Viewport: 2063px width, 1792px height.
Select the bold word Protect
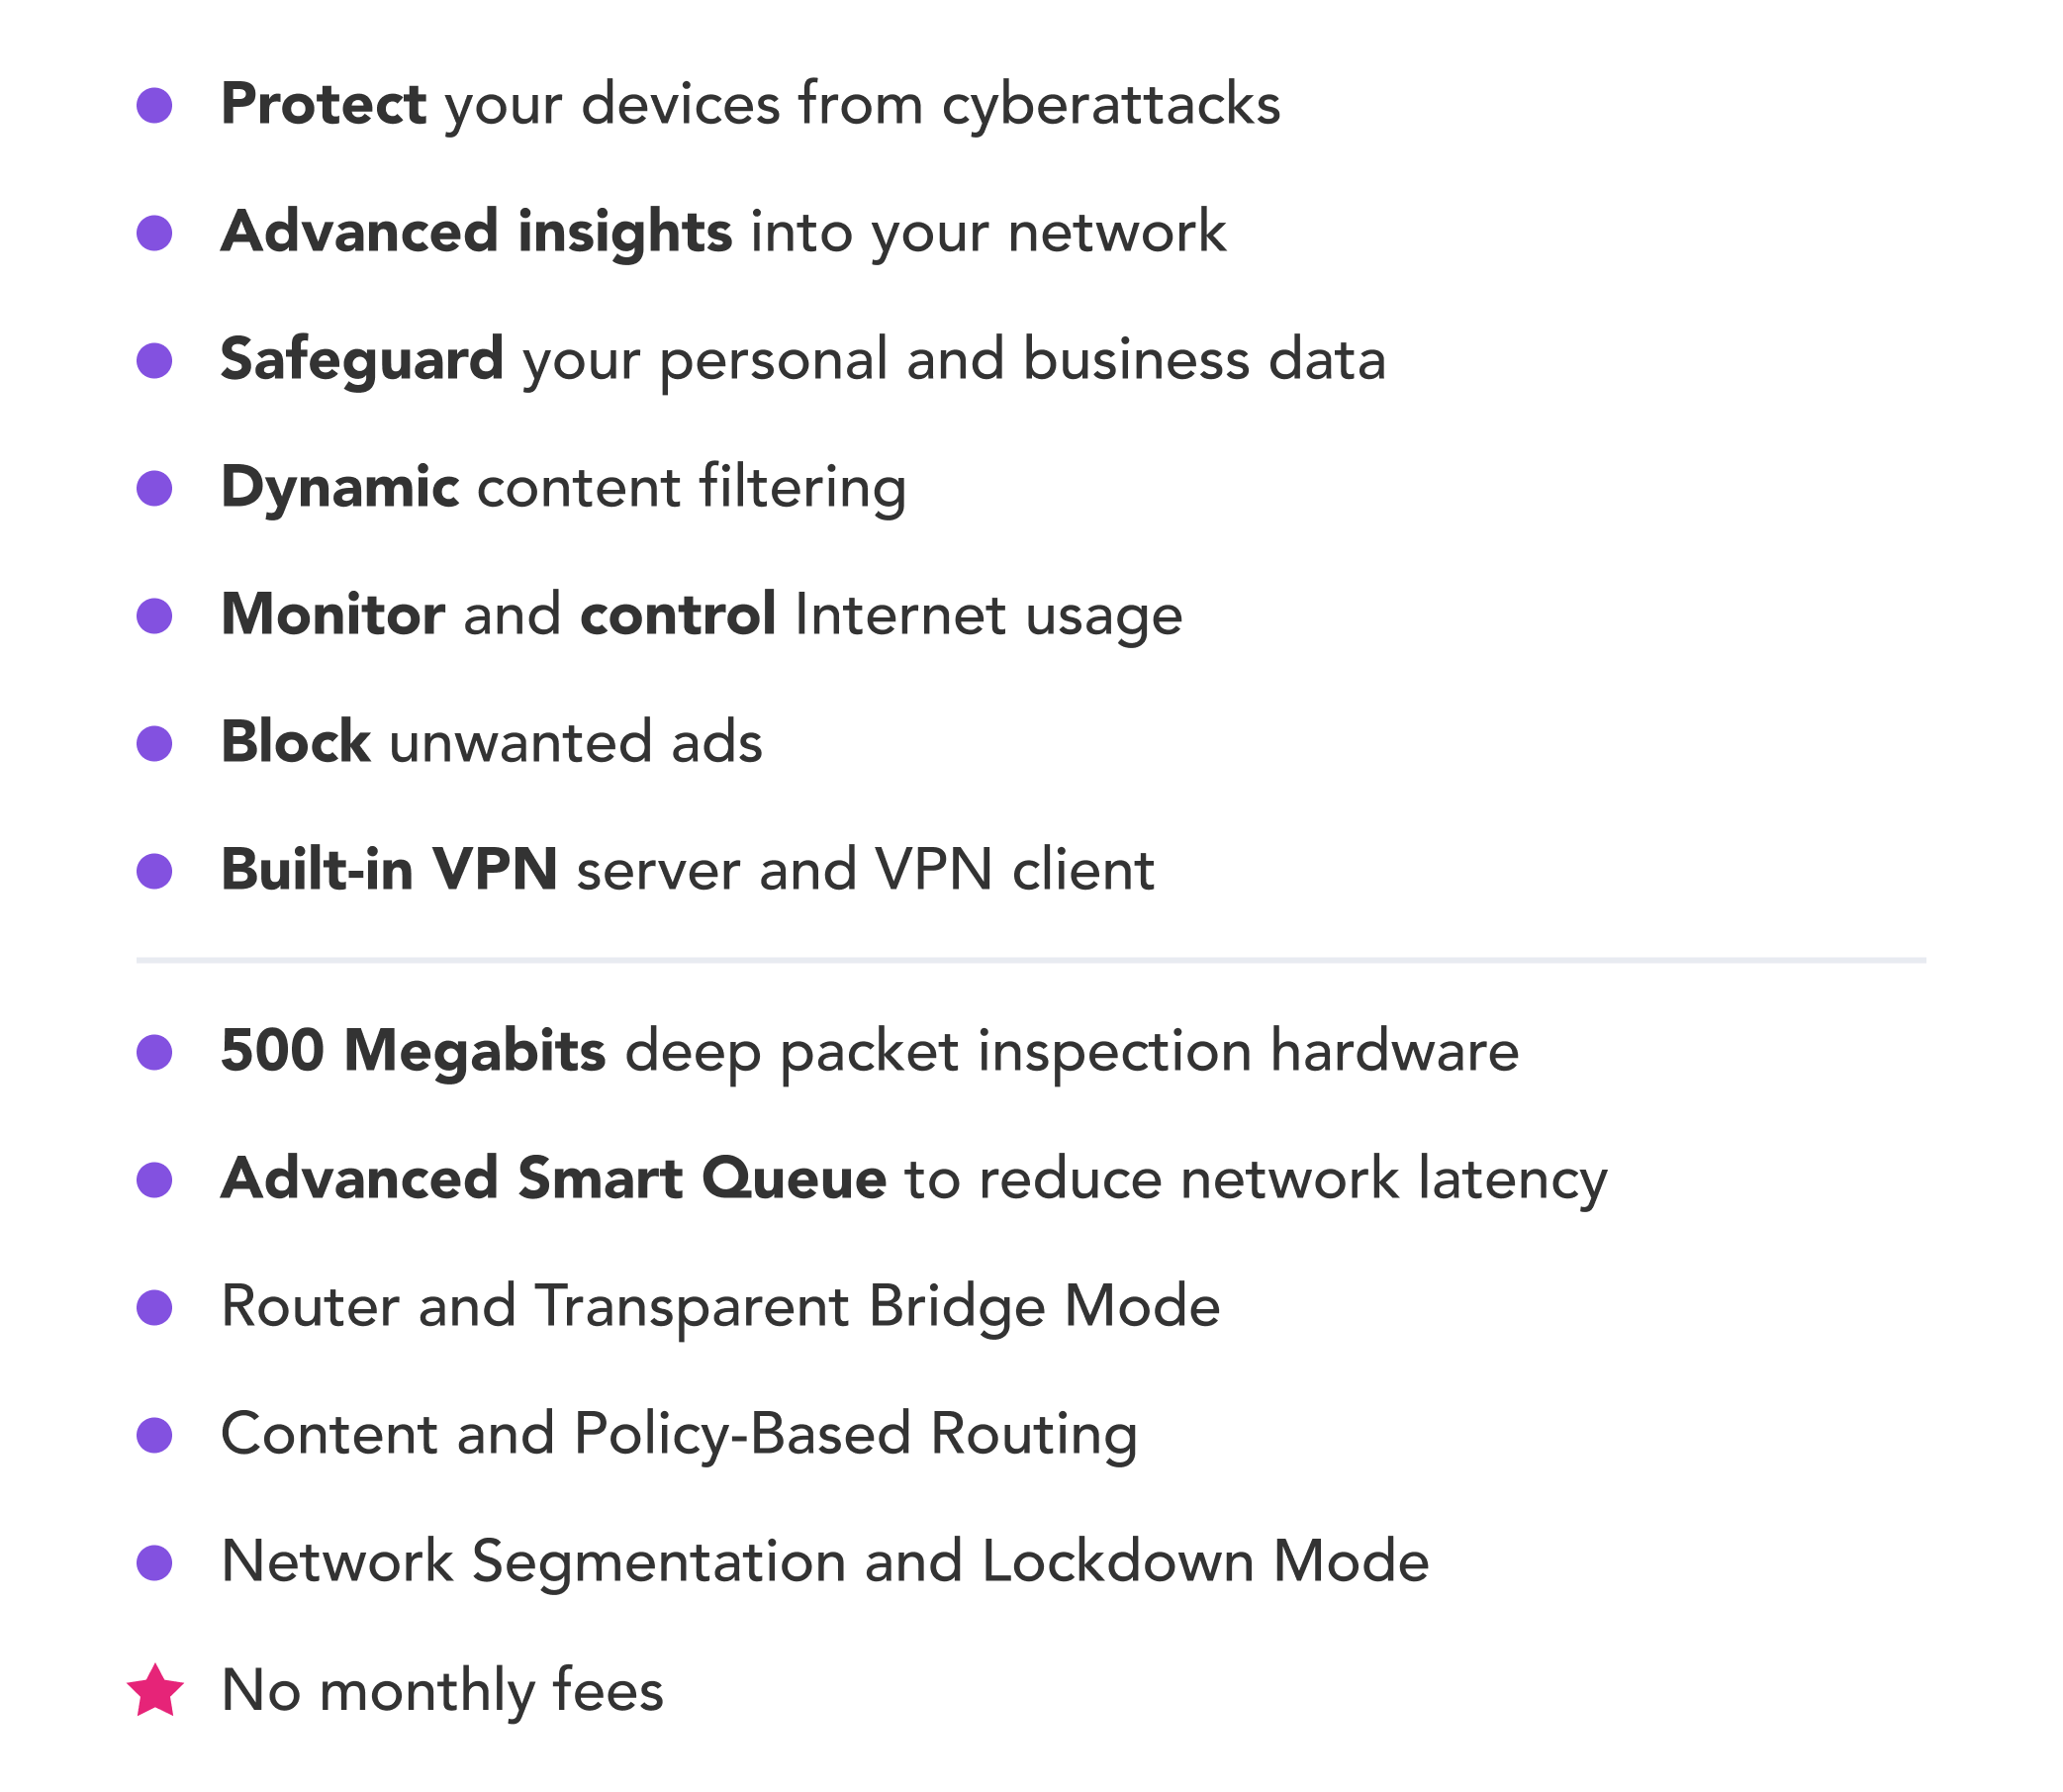(x=324, y=104)
